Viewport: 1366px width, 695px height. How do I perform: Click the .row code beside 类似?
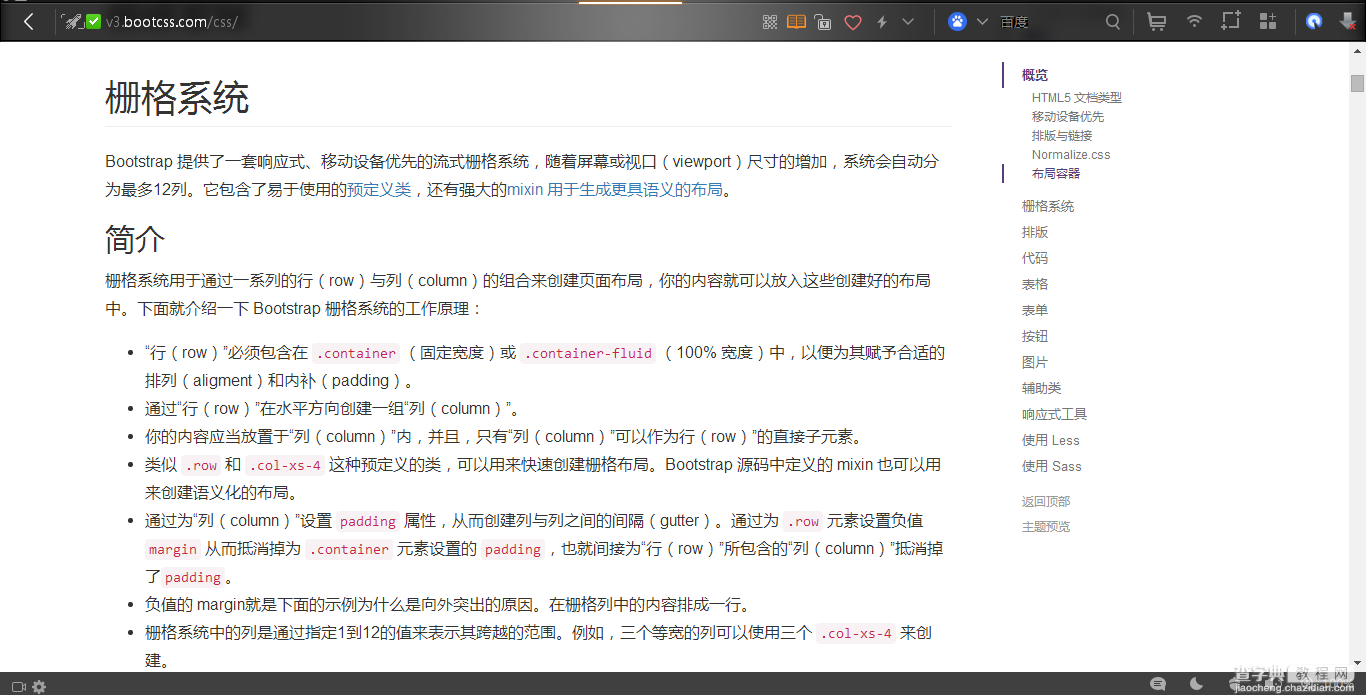tap(201, 465)
